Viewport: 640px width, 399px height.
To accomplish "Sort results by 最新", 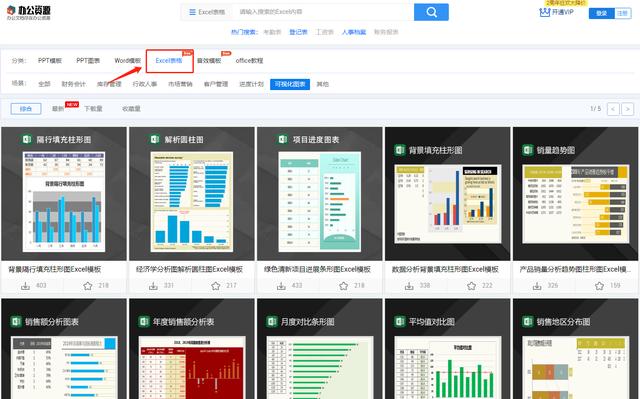I will [x=58, y=109].
